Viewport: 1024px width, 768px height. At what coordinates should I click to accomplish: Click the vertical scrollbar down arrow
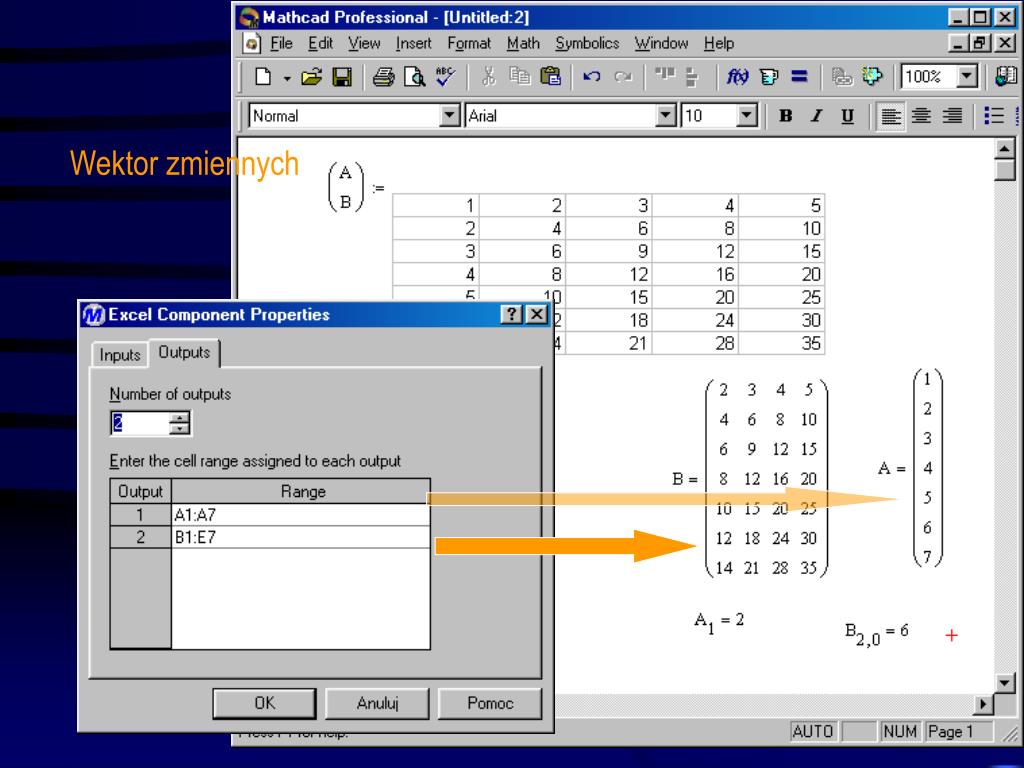click(1004, 683)
